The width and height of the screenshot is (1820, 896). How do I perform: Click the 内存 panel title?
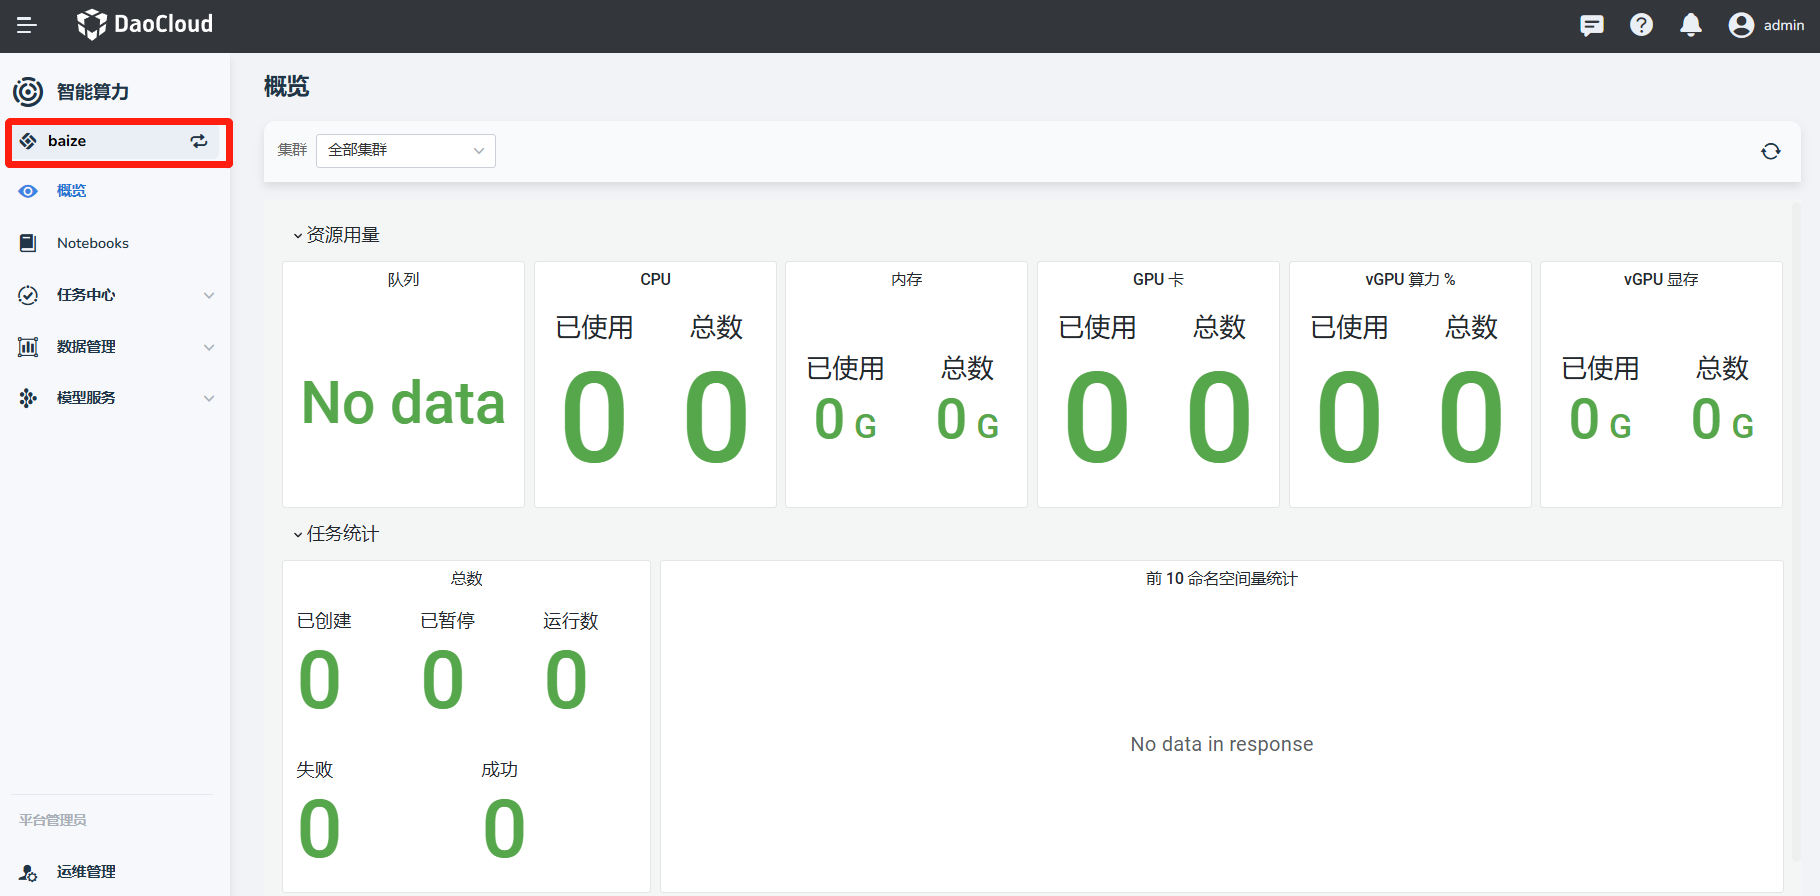click(906, 280)
